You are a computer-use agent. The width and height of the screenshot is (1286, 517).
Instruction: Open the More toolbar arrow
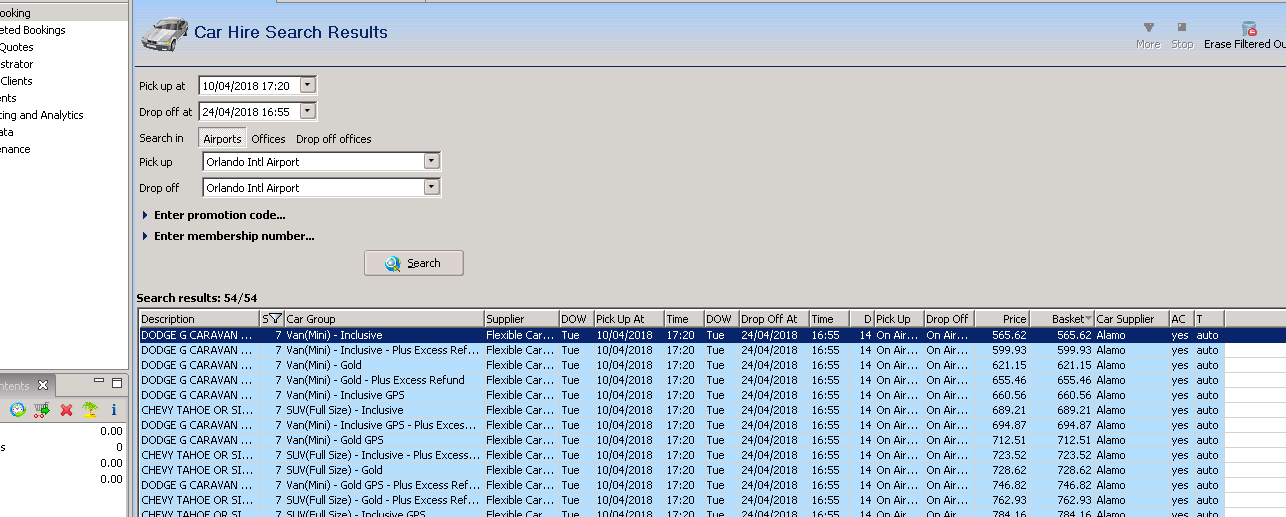1148,28
